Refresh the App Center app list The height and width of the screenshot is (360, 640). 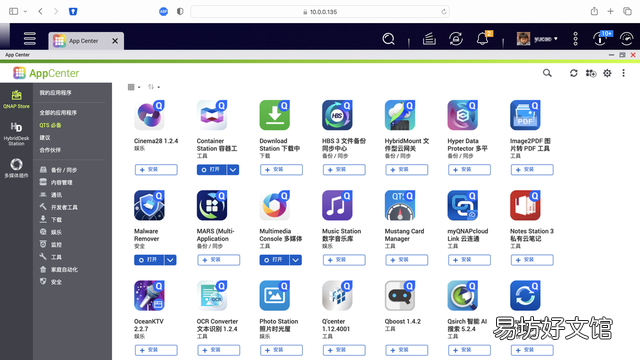(573, 73)
